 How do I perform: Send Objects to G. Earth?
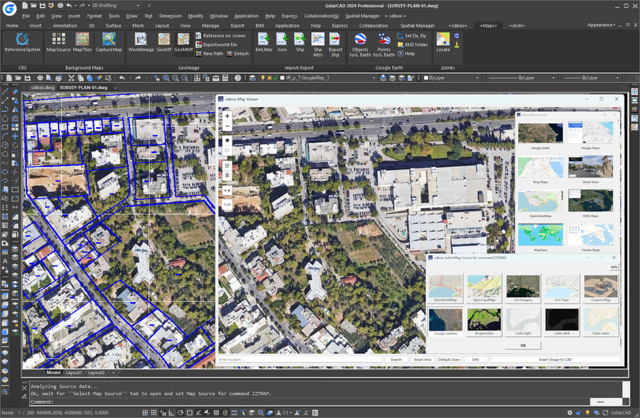click(360, 45)
